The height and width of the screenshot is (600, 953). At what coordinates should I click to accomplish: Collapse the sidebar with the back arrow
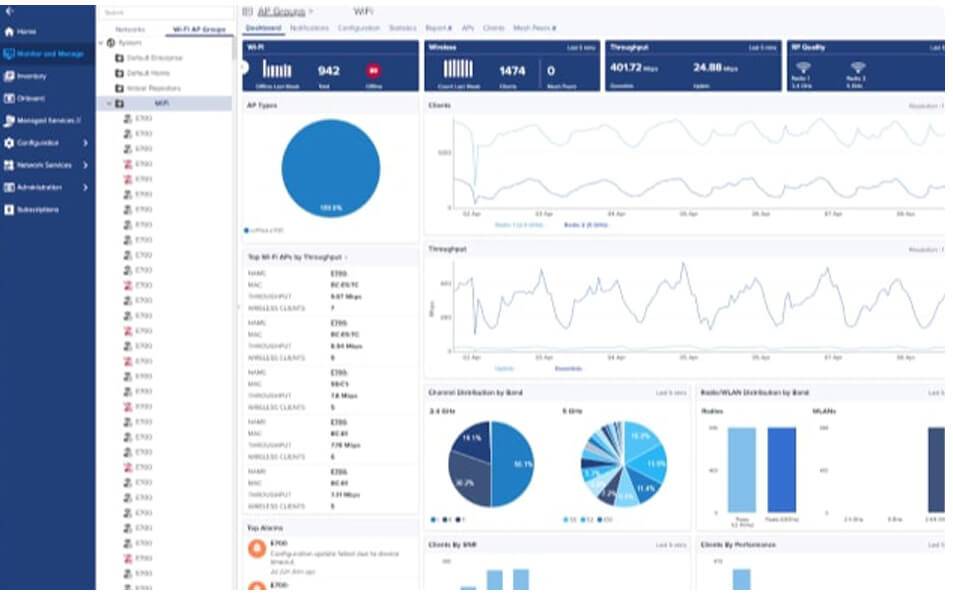point(9,11)
